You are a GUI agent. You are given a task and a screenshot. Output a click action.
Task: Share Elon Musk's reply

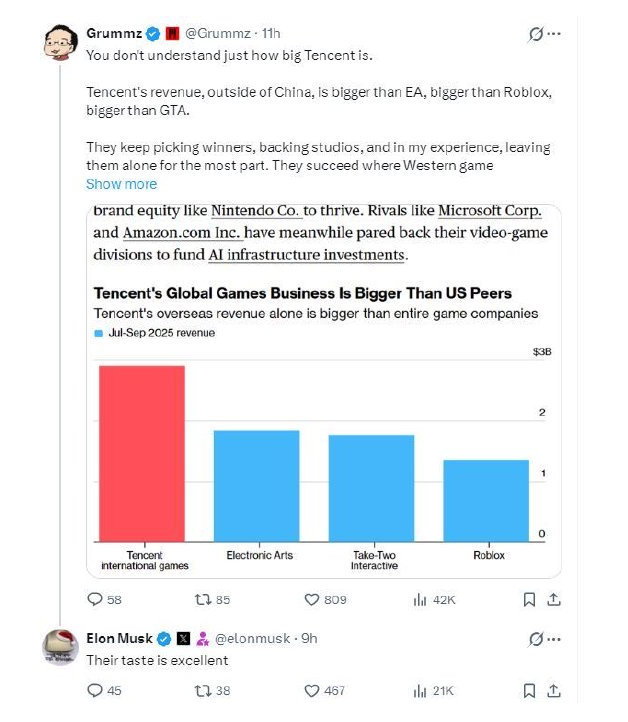[553, 690]
